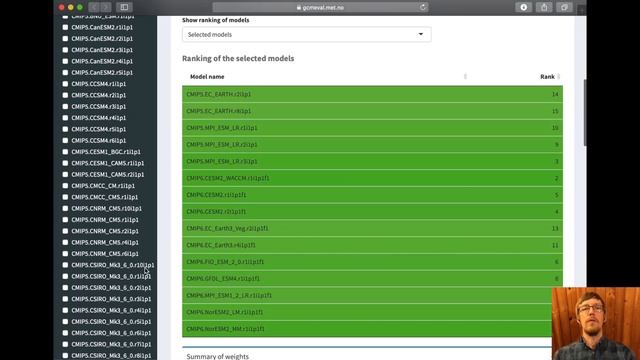Go back in Safari history
Image resolution: width=640 pixels, height=360 pixels.
click(95, 7)
